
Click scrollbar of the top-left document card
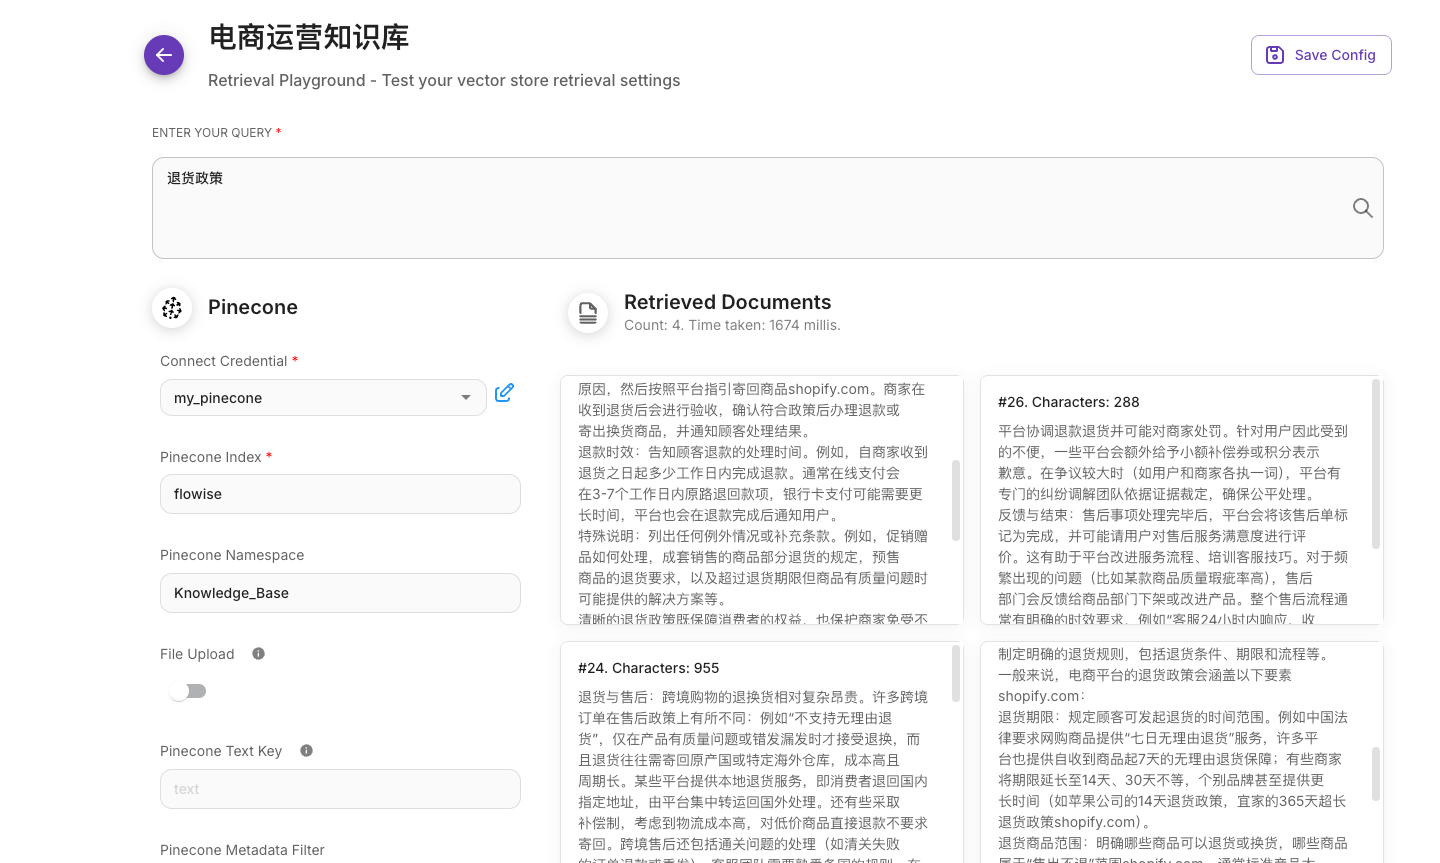956,500
